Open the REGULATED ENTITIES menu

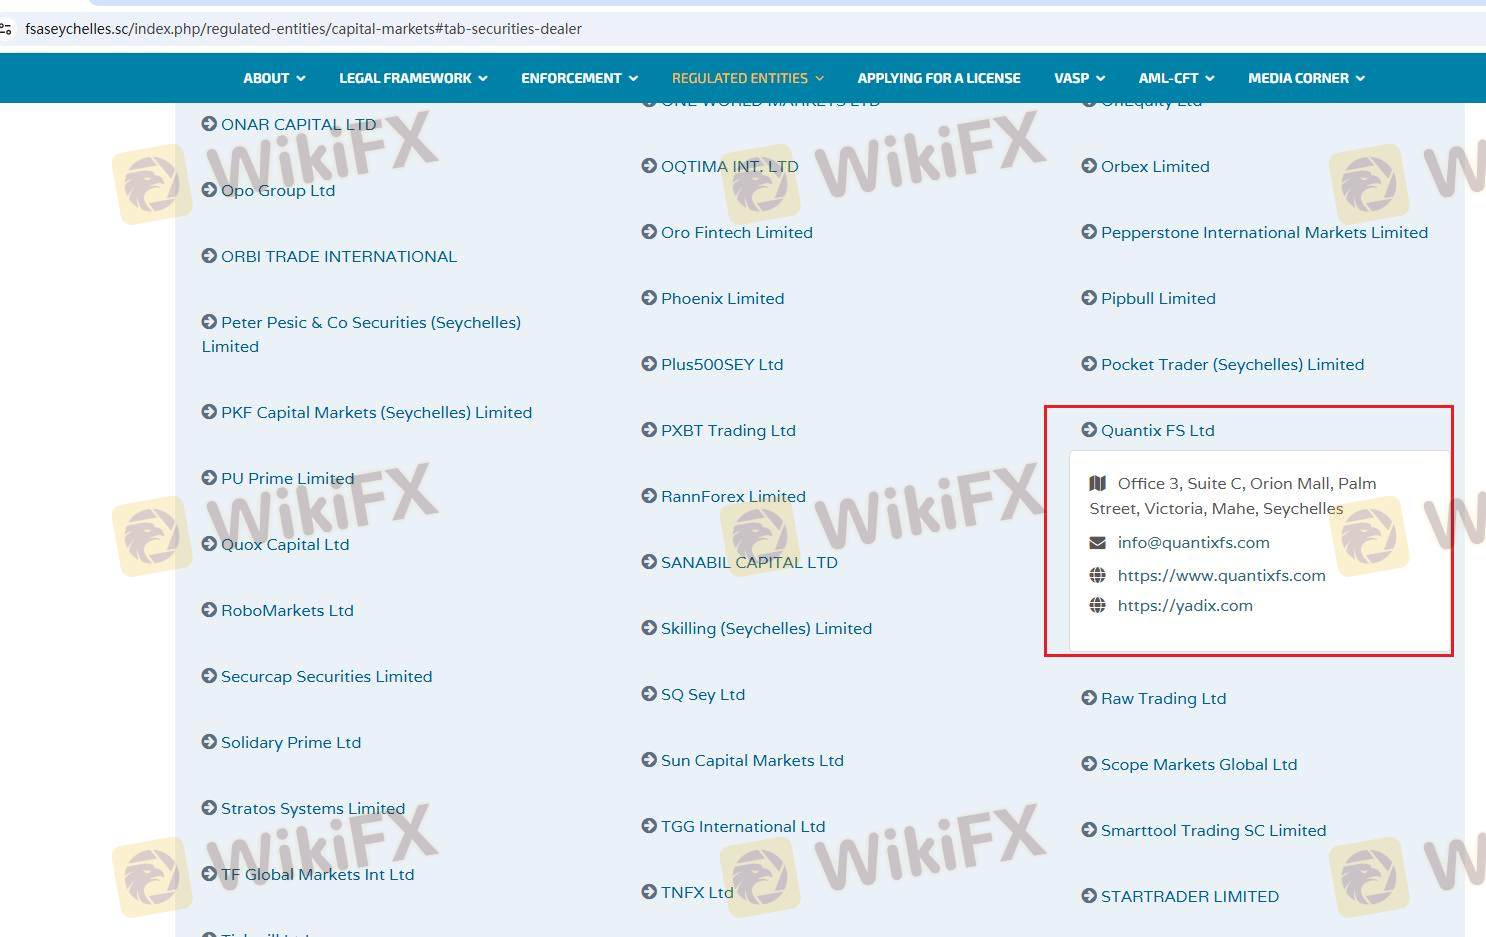click(x=747, y=78)
